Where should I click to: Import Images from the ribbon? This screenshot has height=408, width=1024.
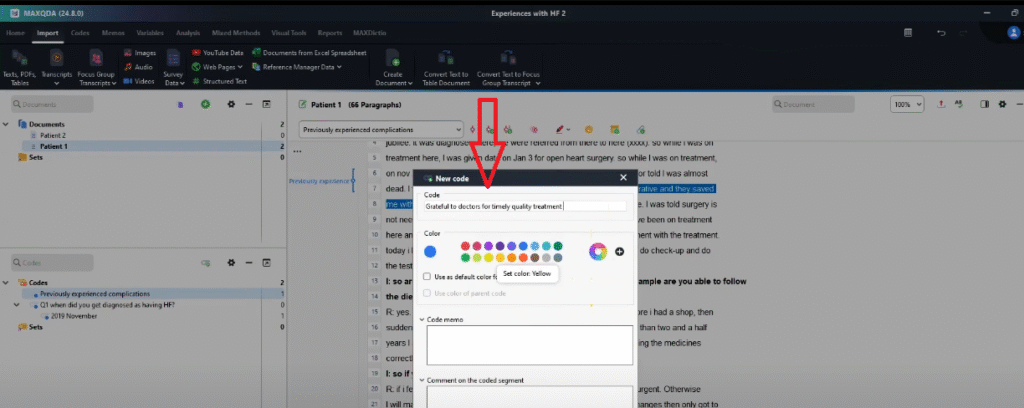pyautogui.click(x=140, y=53)
